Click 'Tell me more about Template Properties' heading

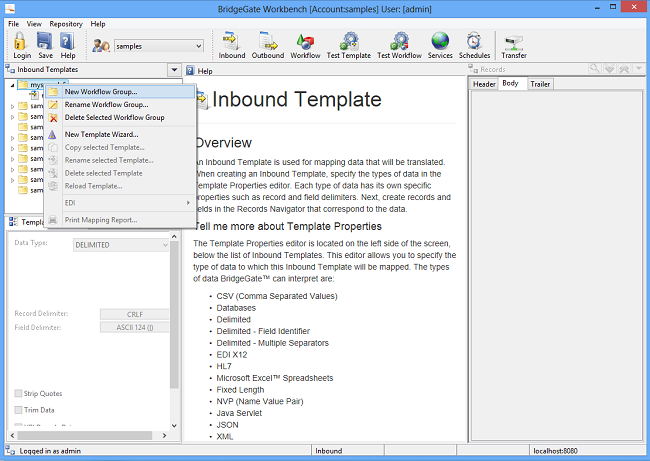tap(288, 226)
